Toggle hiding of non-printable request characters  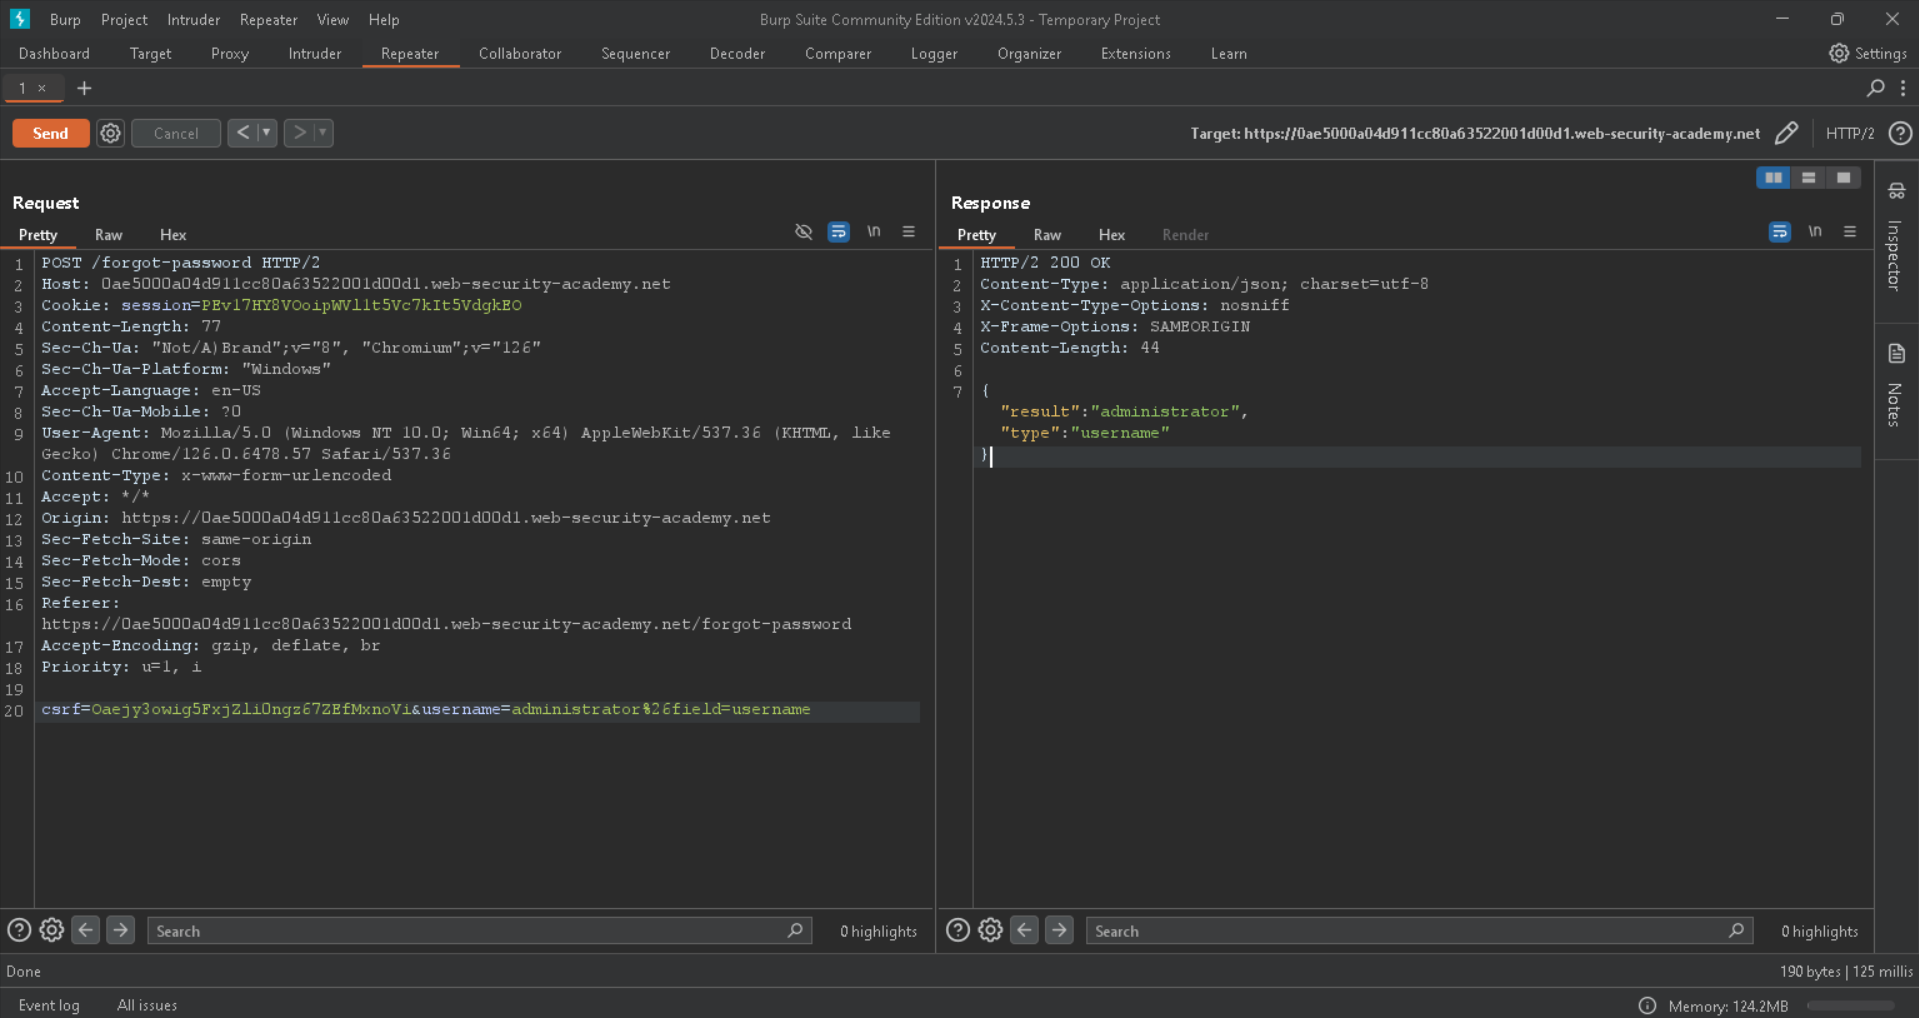click(803, 232)
